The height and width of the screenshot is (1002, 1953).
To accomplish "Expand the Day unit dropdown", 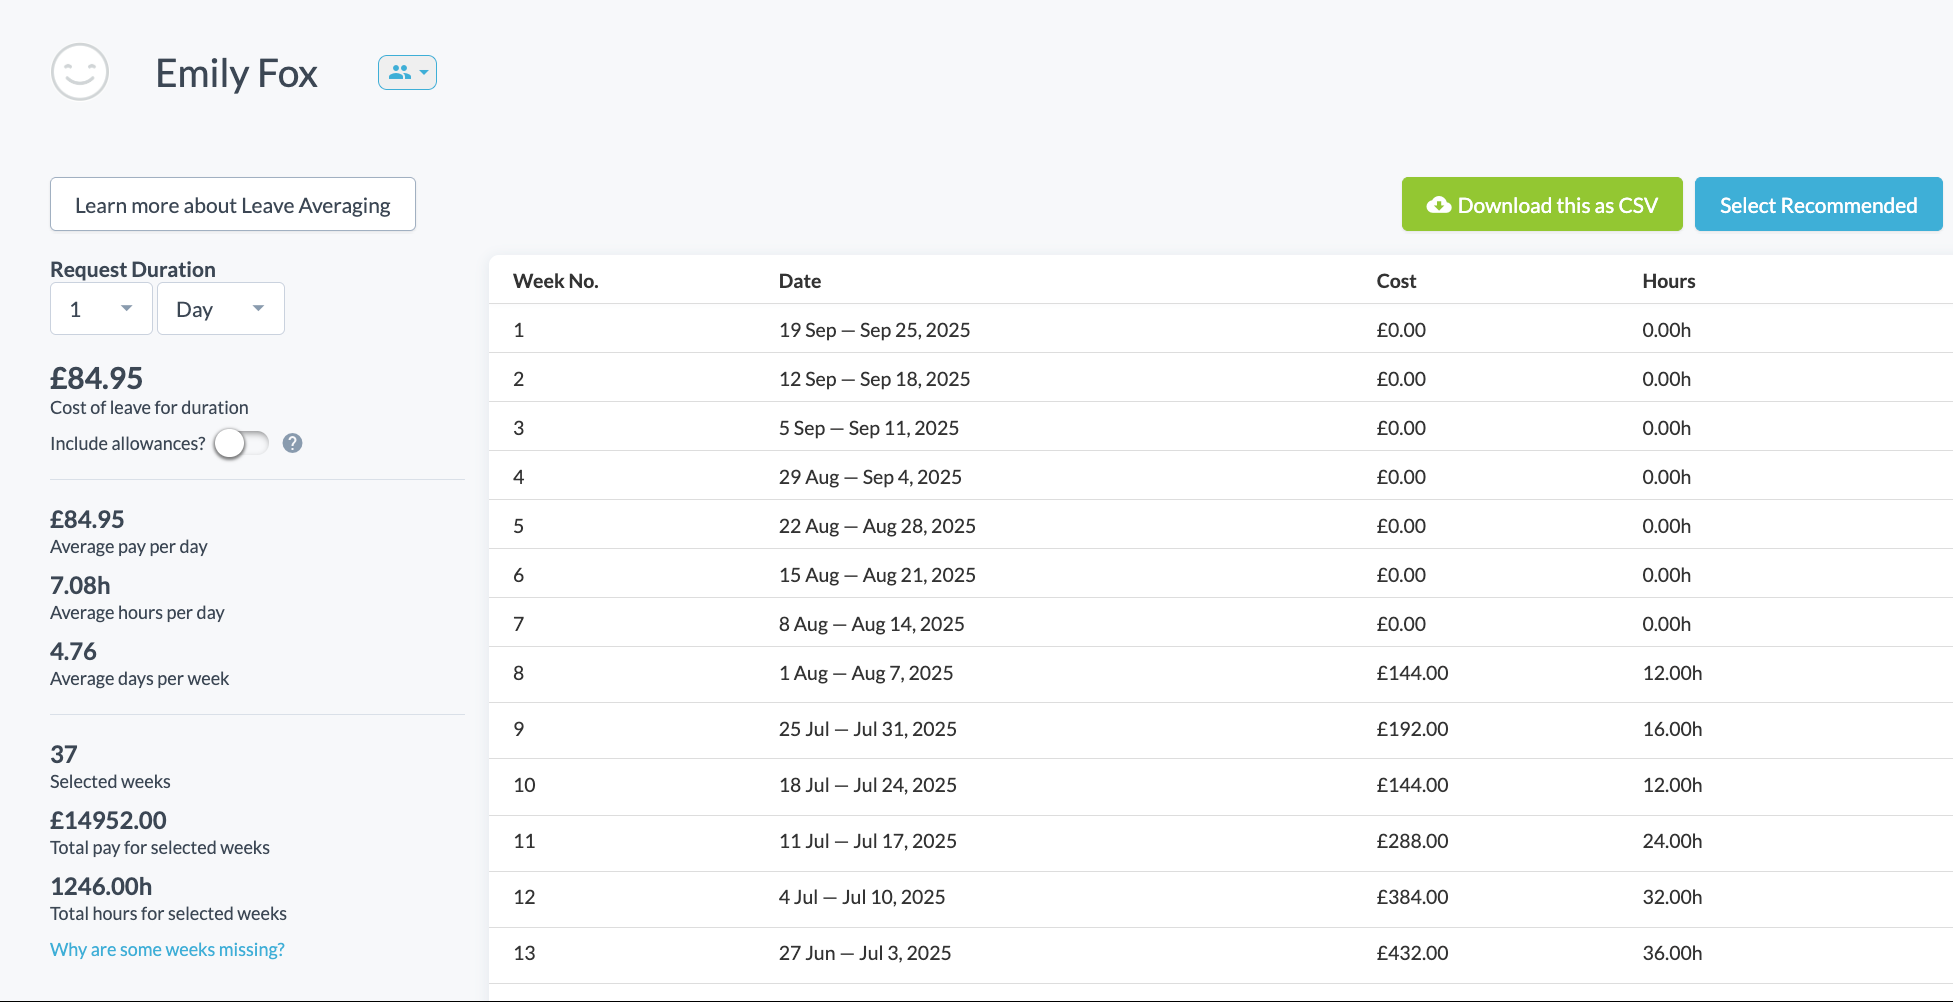I will (220, 309).
